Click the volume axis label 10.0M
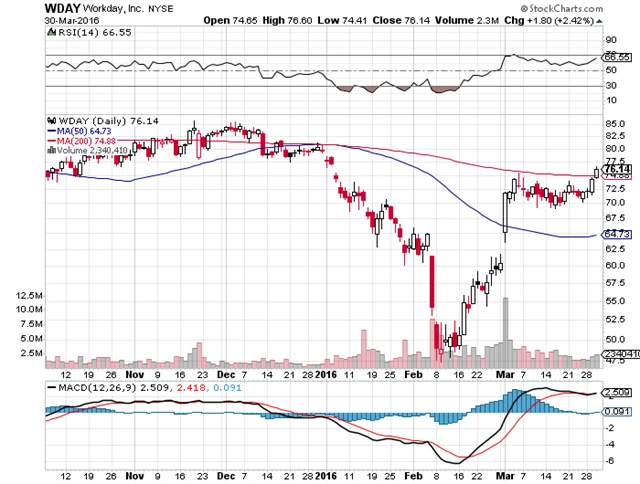This screenshot has height=484, width=640. pos(29,309)
